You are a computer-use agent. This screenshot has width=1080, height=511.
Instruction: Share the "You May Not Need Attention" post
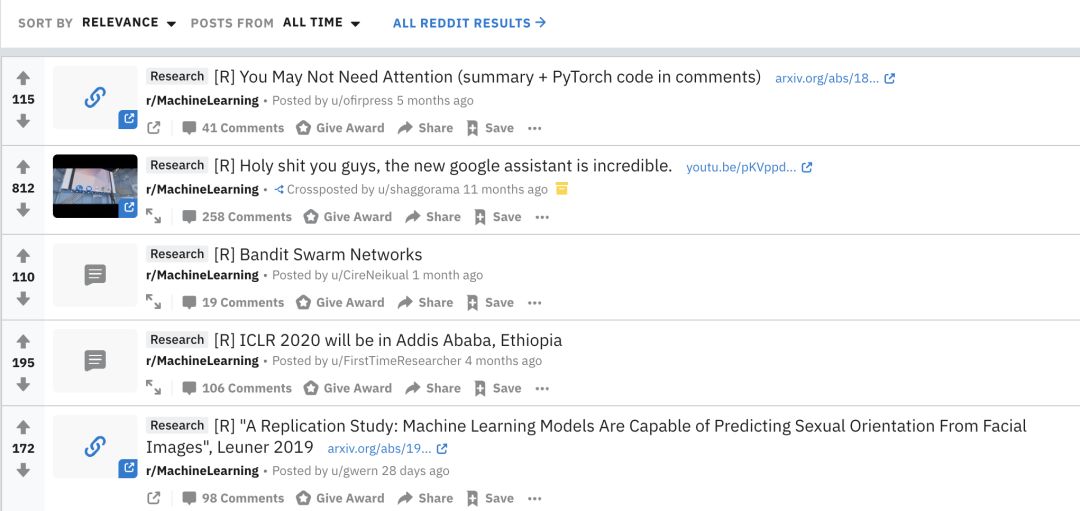pos(425,128)
